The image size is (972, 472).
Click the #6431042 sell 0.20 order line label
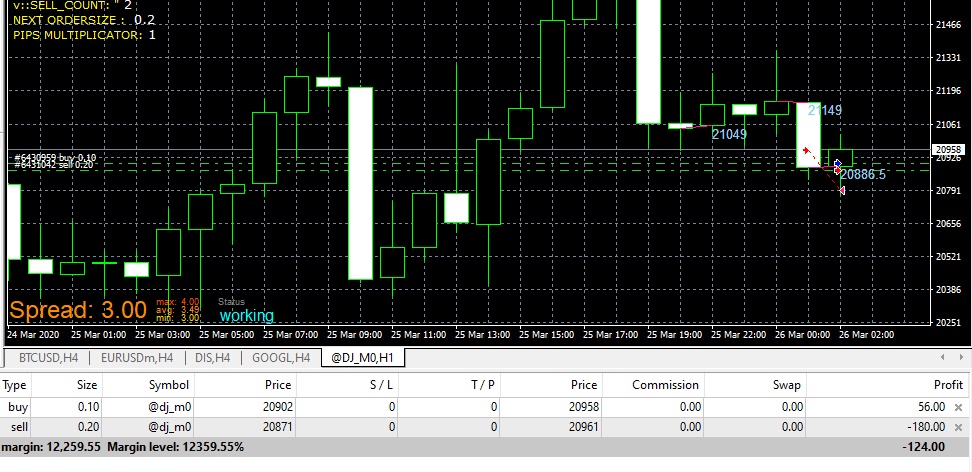(x=53, y=165)
